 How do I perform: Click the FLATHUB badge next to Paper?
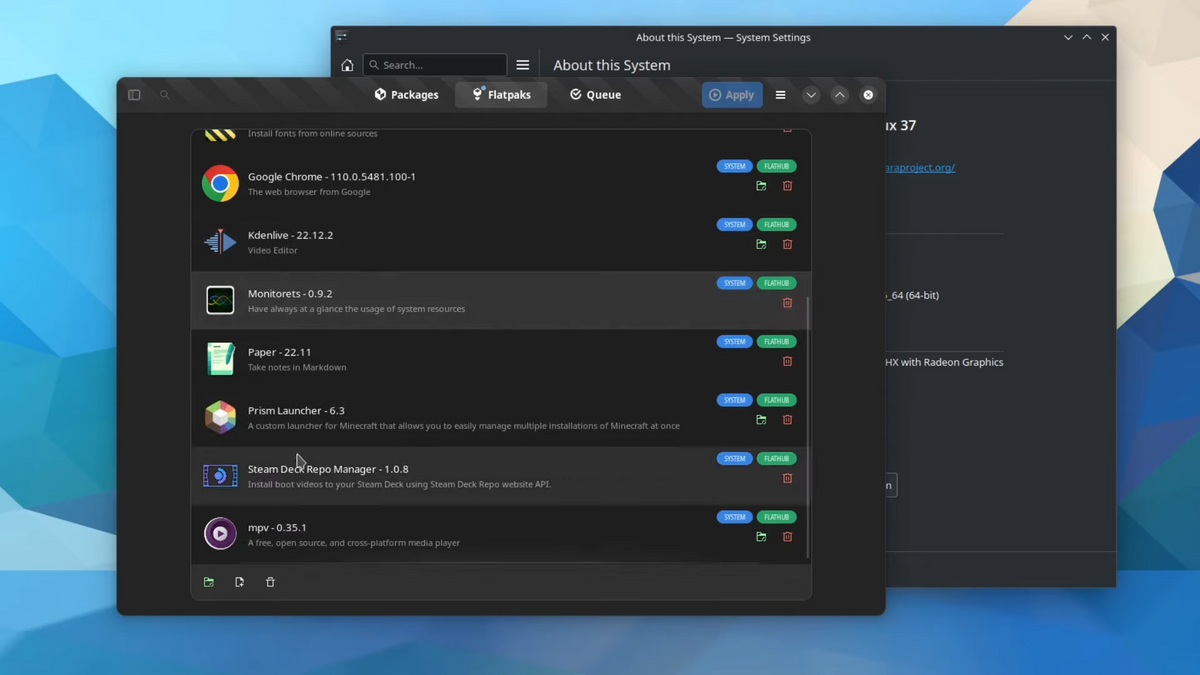pyautogui.click(x=777, y=341)
